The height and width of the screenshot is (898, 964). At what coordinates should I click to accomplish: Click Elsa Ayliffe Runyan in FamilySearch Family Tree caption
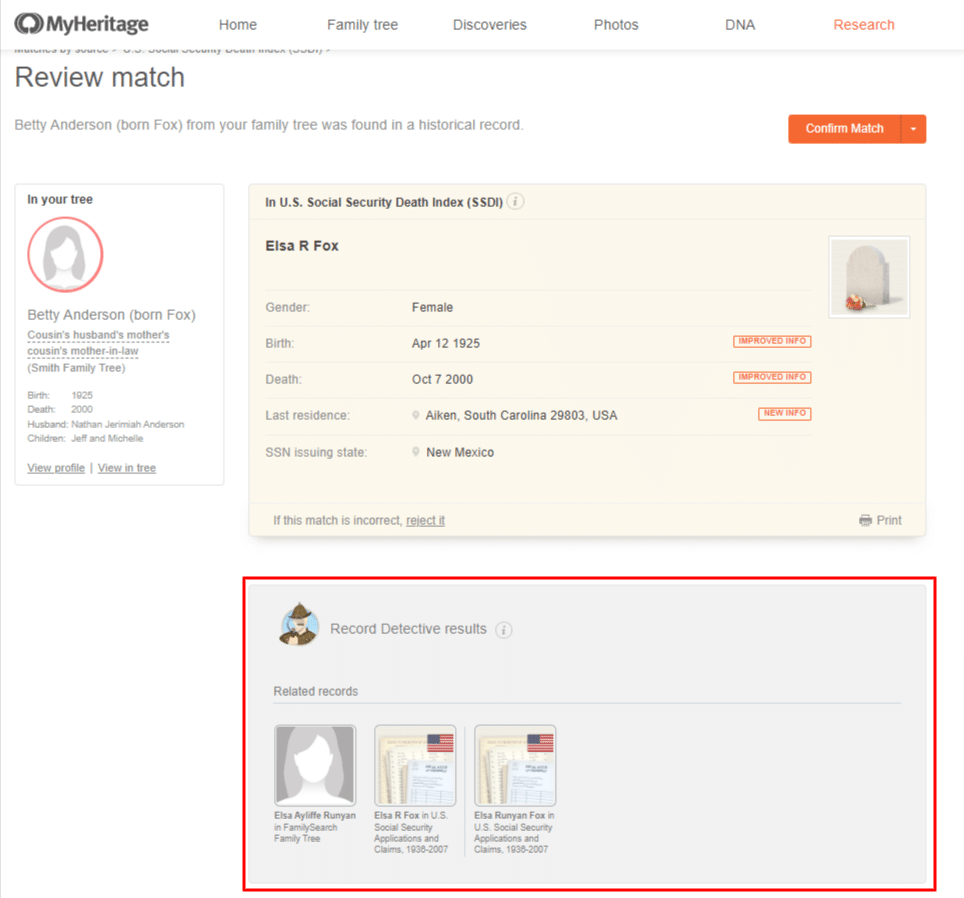(x=315, y=827)
